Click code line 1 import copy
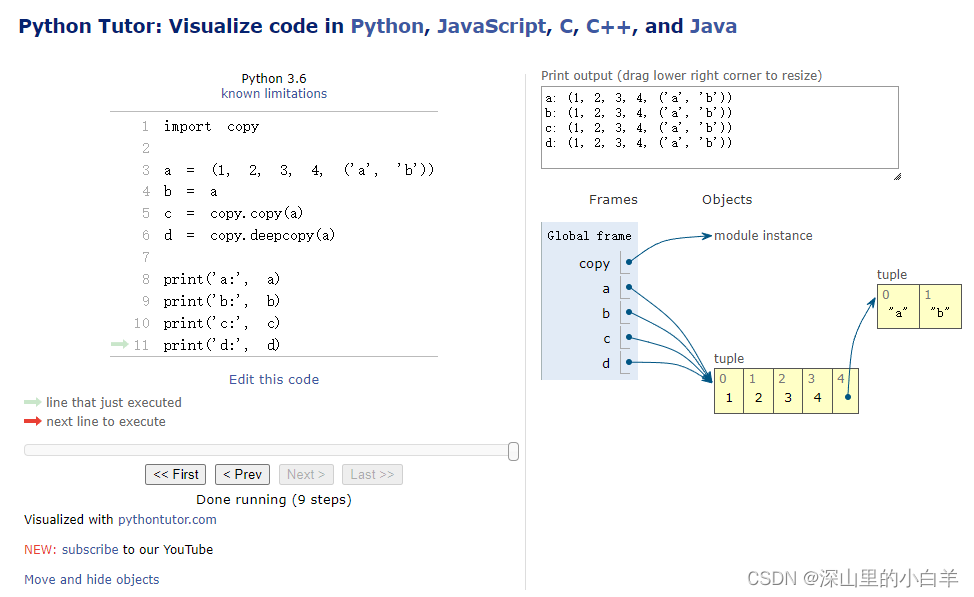This screenshot has width=974, height=597. 211,127
